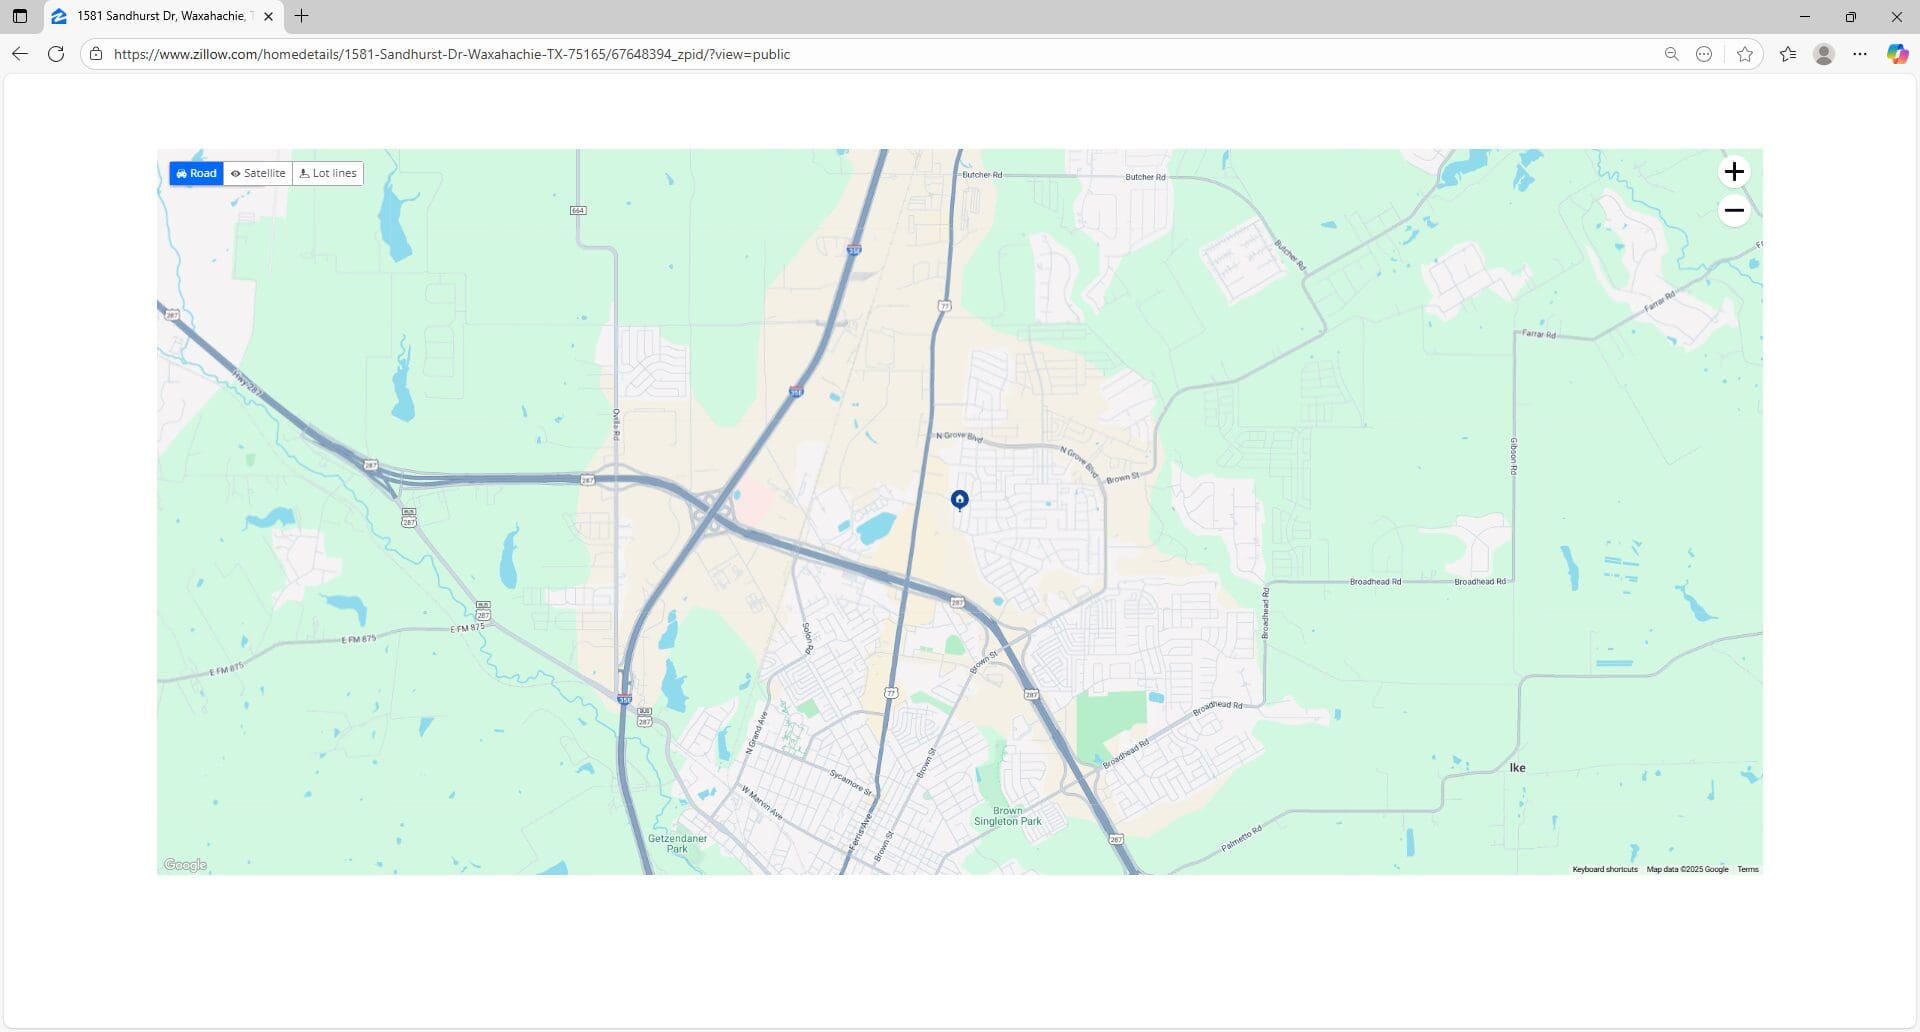Open Copilot sidebar
Image resolution: width=1920 pixels, height=1032 pixels.
1896,55
